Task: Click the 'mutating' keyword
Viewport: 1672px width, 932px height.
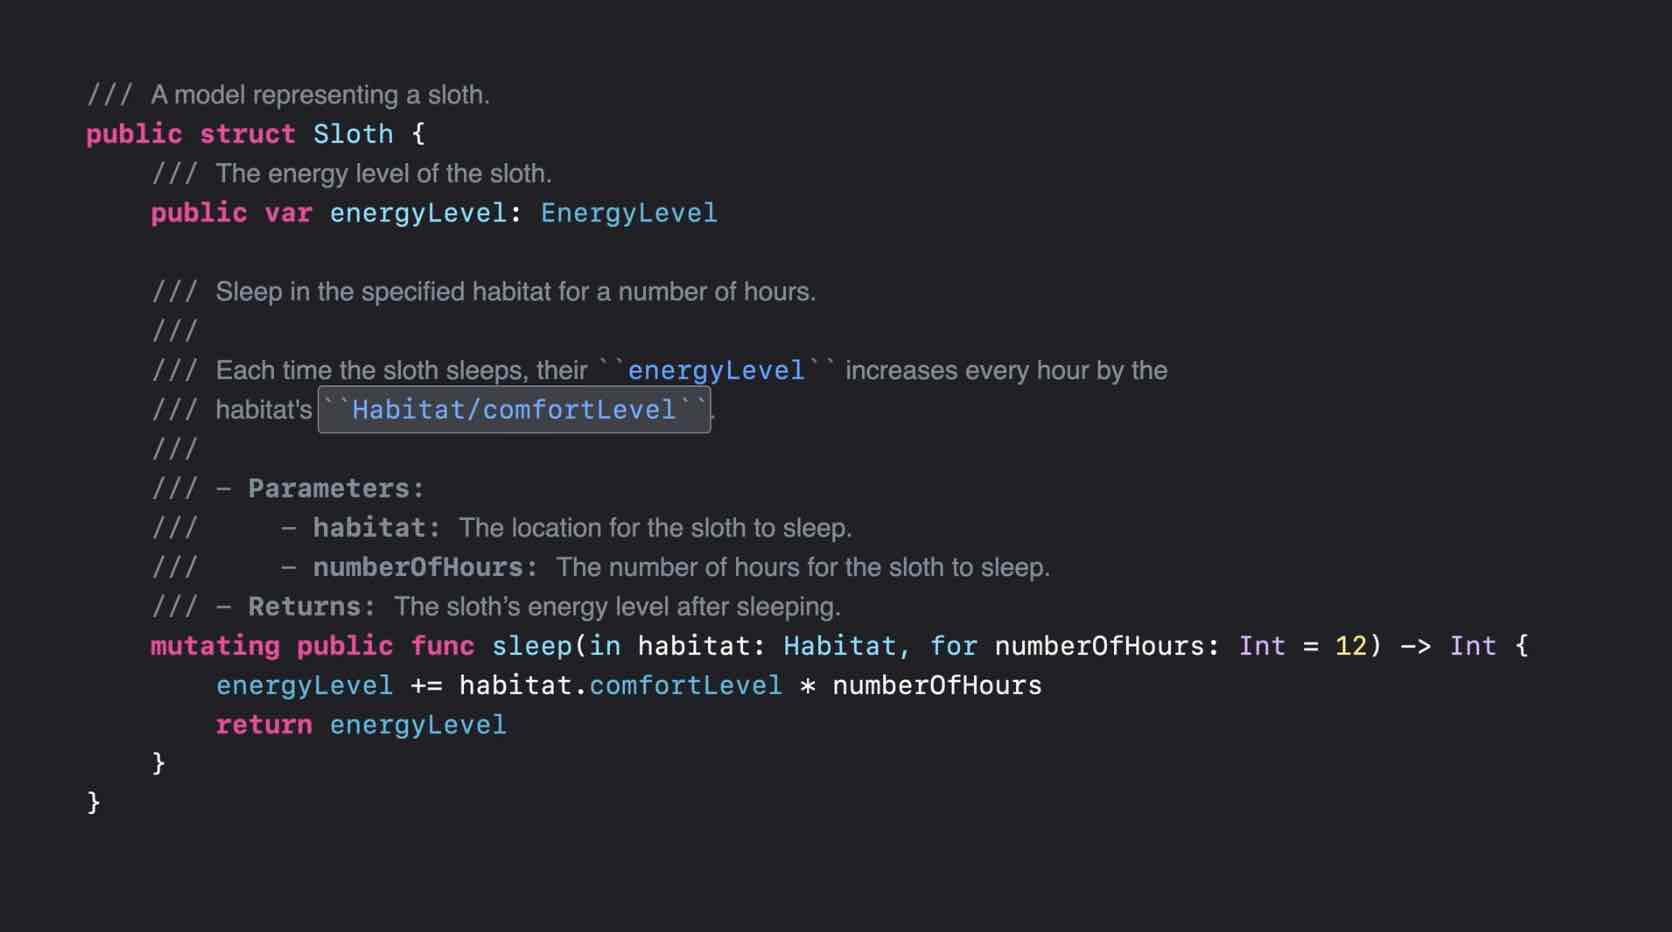Action: 215,646
